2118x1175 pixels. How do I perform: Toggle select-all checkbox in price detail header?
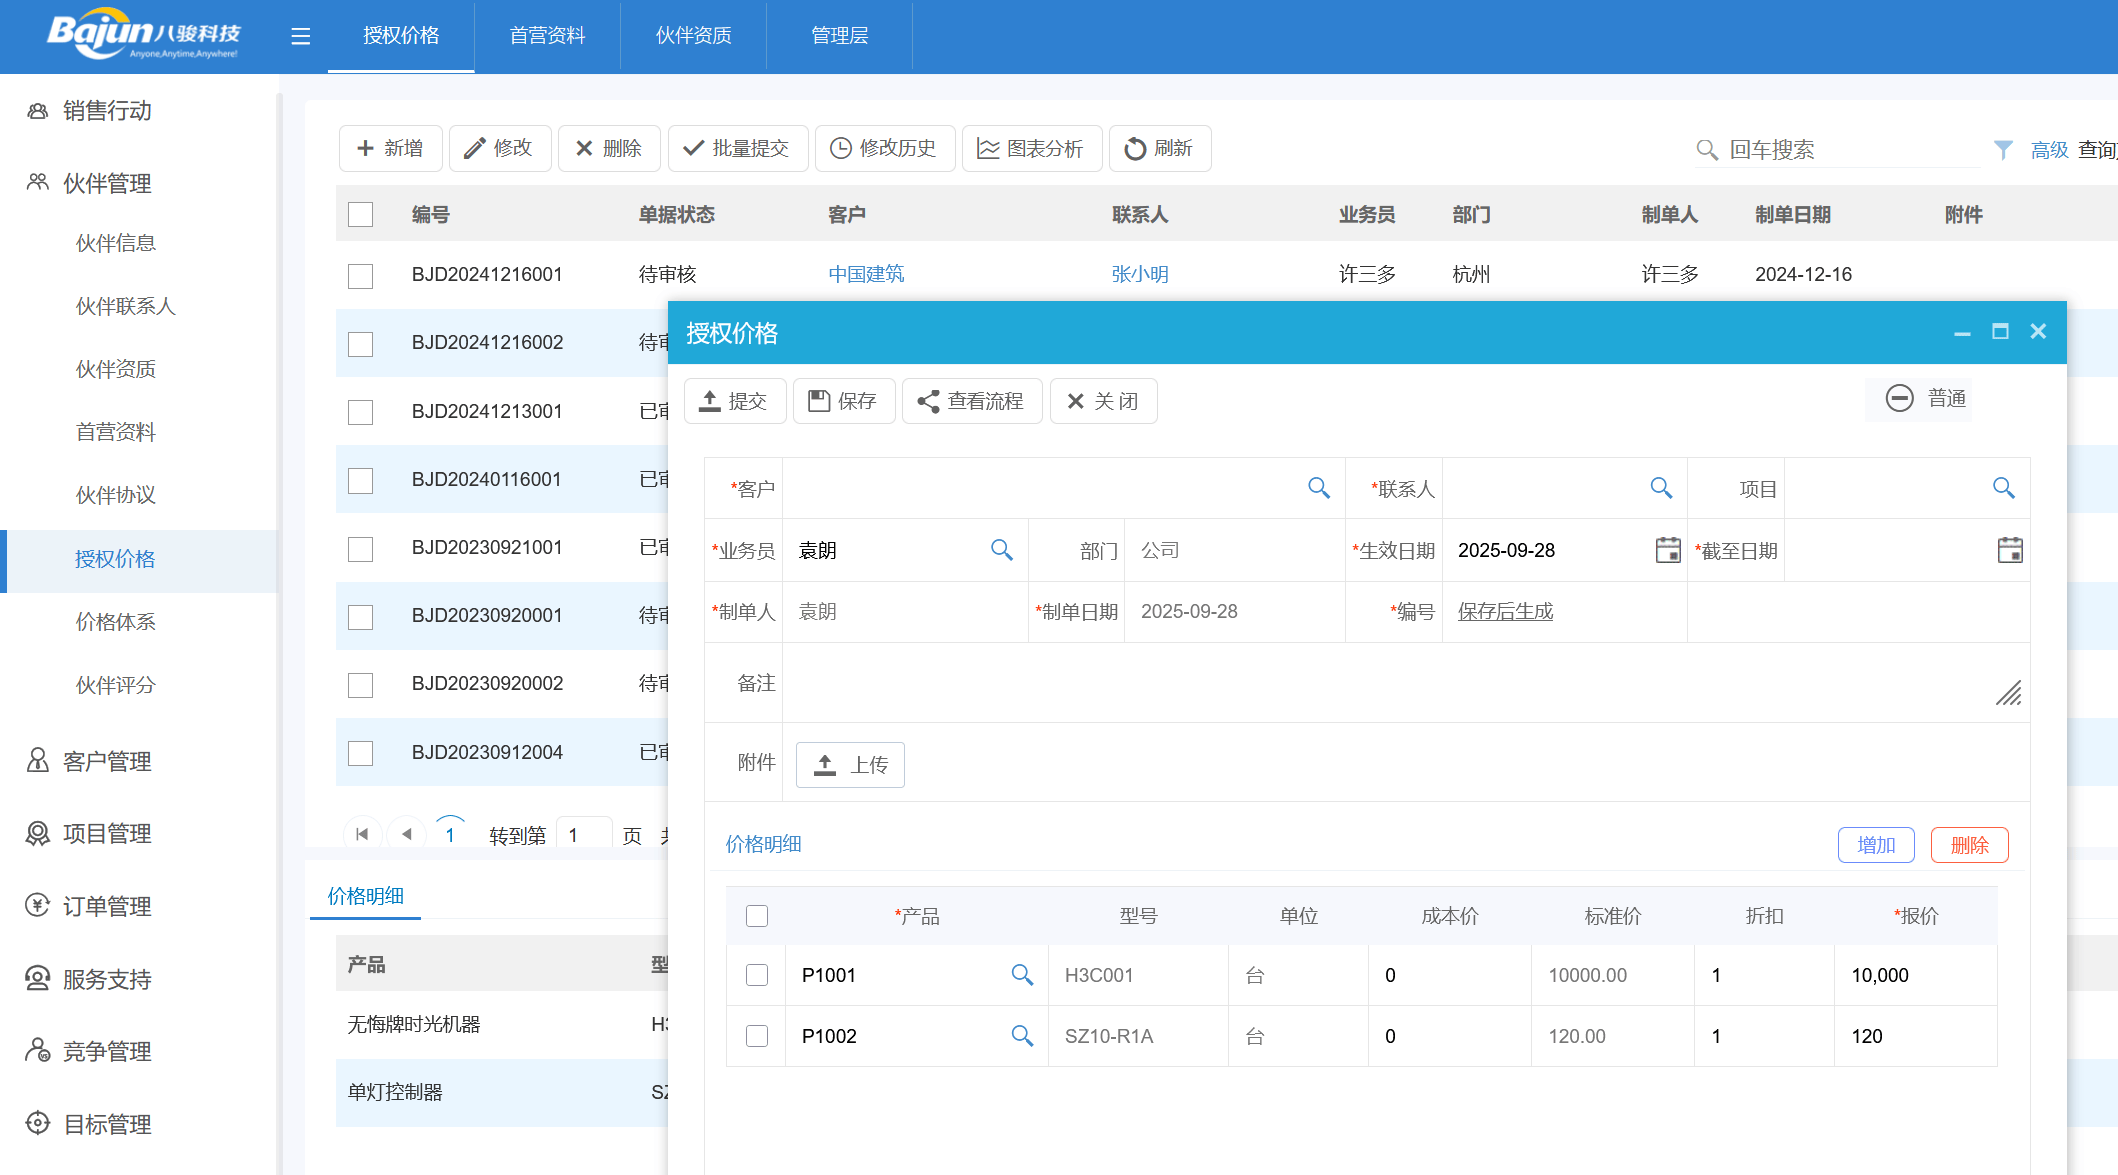(x=757, y=916)
